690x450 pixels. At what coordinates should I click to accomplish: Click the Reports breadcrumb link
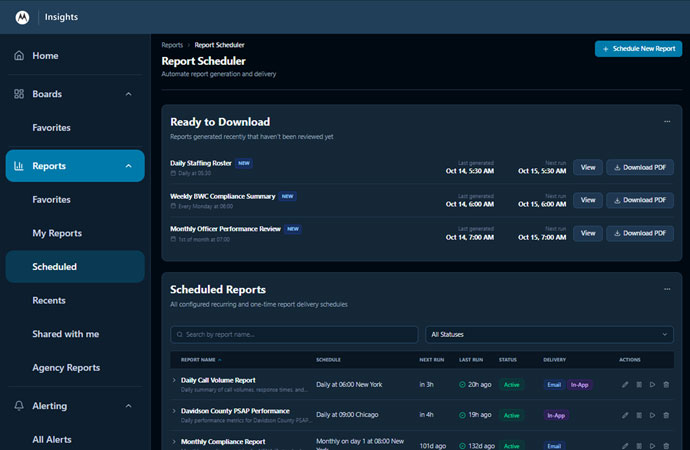click(172, 45)
